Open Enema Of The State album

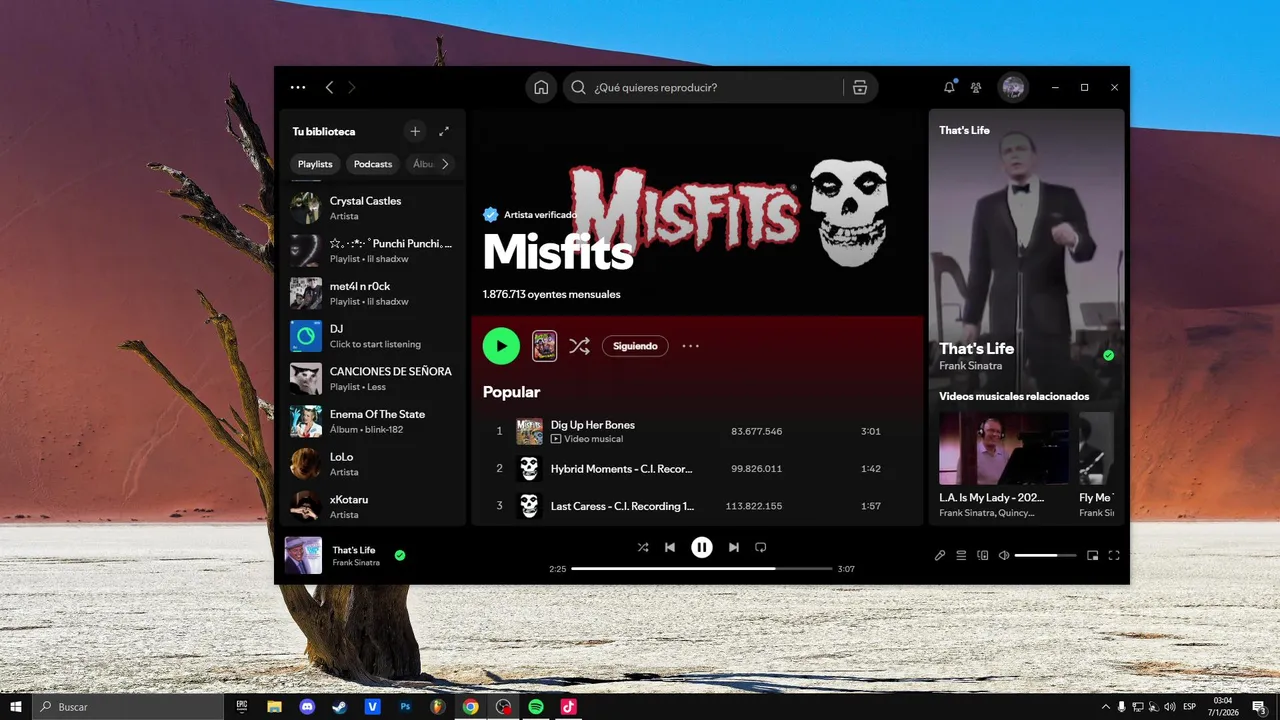[x=373, y=421]
